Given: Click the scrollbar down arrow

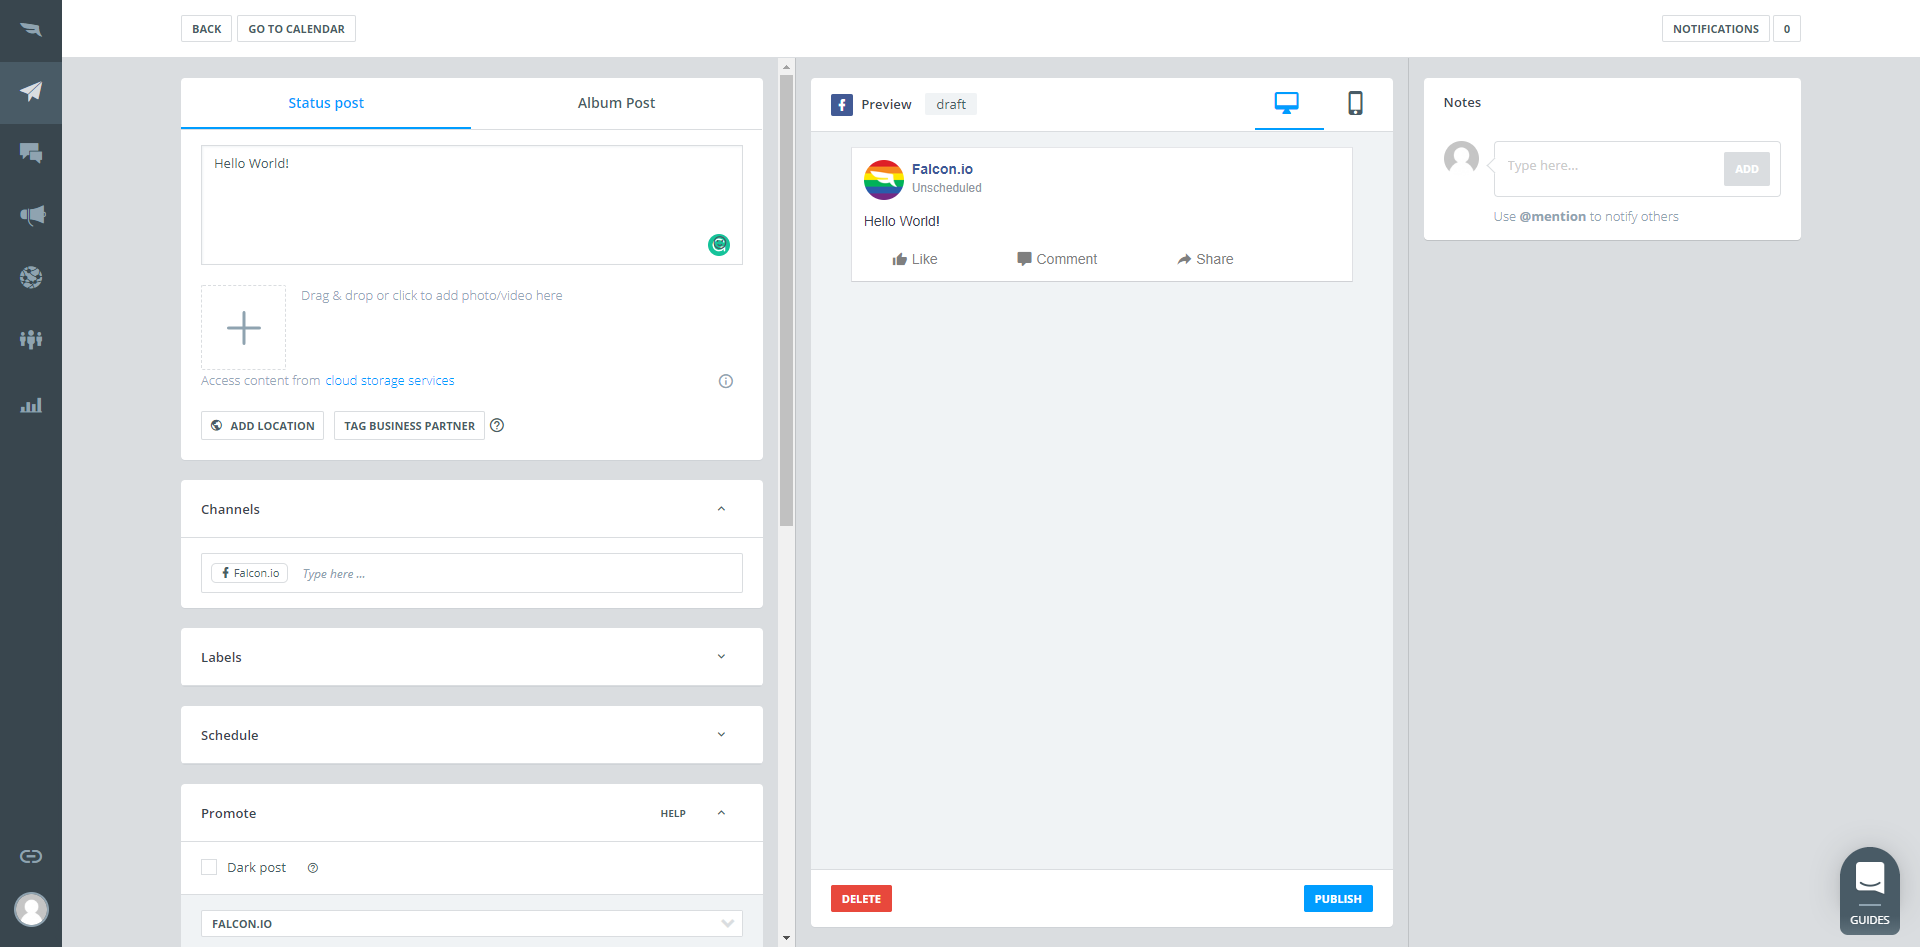Looking at the screenshot, I should point(786,938).
